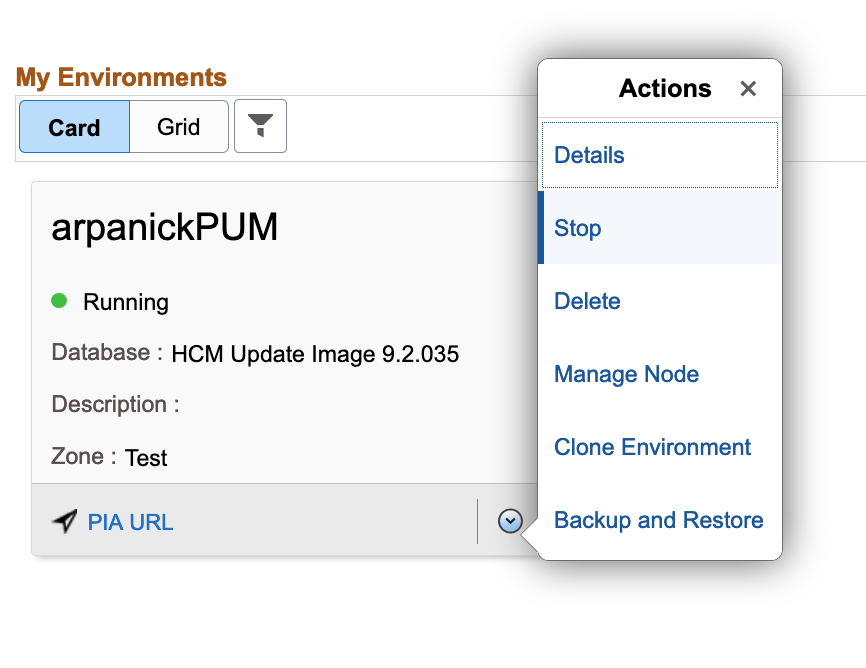This screenshot has width=866, height=668.
Task: Click the HCM Update Image 9.2.035 database value
Action: tap(315, 354)
